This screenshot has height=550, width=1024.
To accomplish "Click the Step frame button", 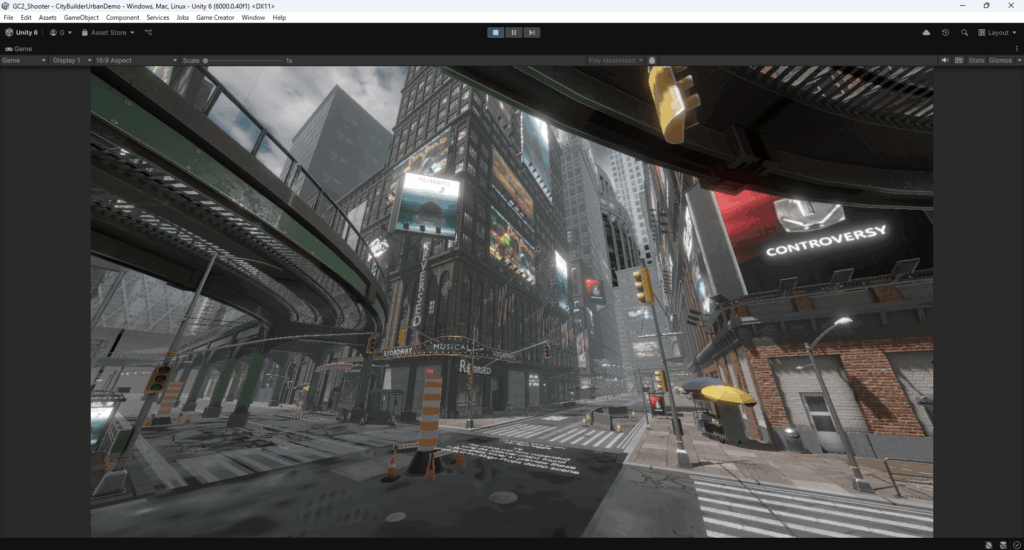I will pyautogui.click(x=532, y=32).
